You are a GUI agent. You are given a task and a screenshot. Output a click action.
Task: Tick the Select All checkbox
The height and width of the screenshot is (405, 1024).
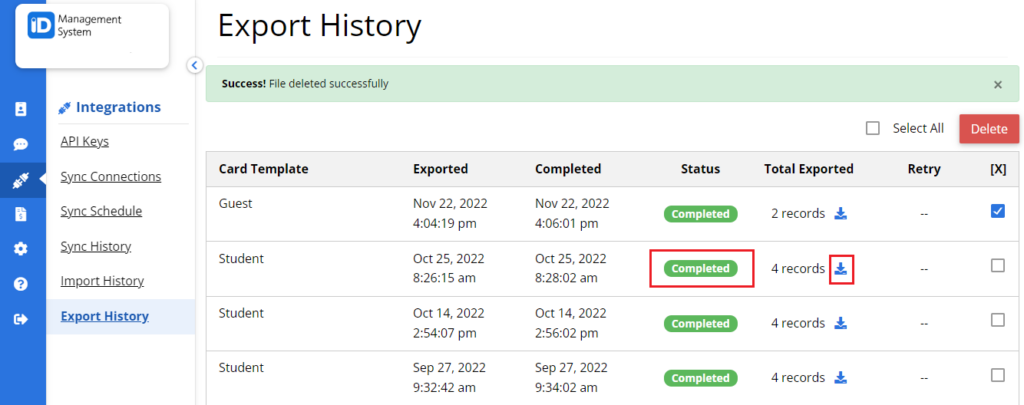(x=872, y=128)
